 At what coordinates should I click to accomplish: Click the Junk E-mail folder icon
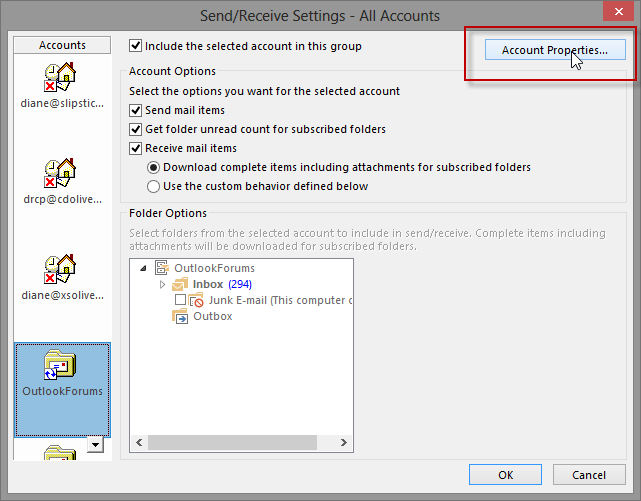197,300
